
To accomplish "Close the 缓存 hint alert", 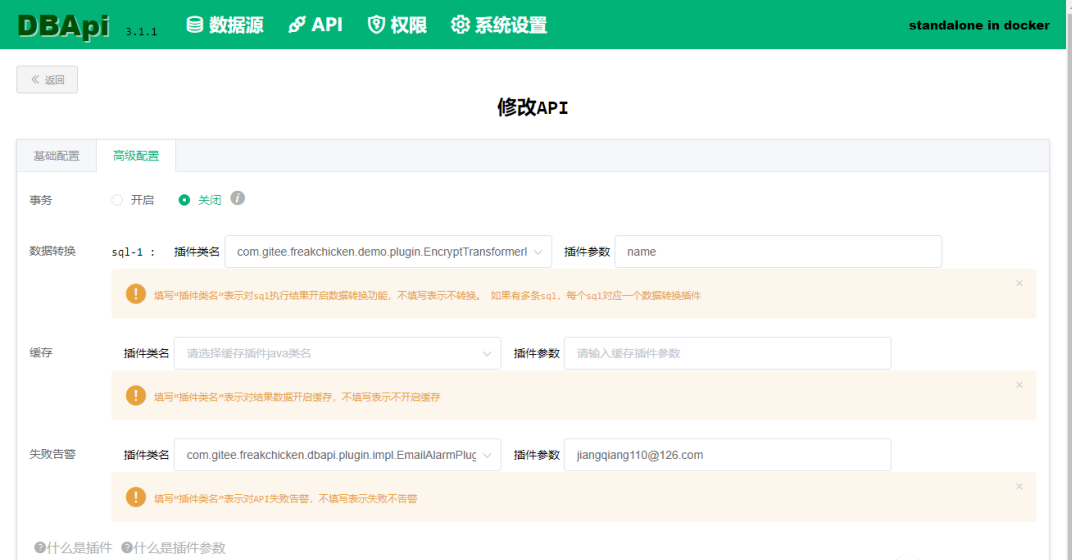I will pyautogui.click(x=1019, y=385).
